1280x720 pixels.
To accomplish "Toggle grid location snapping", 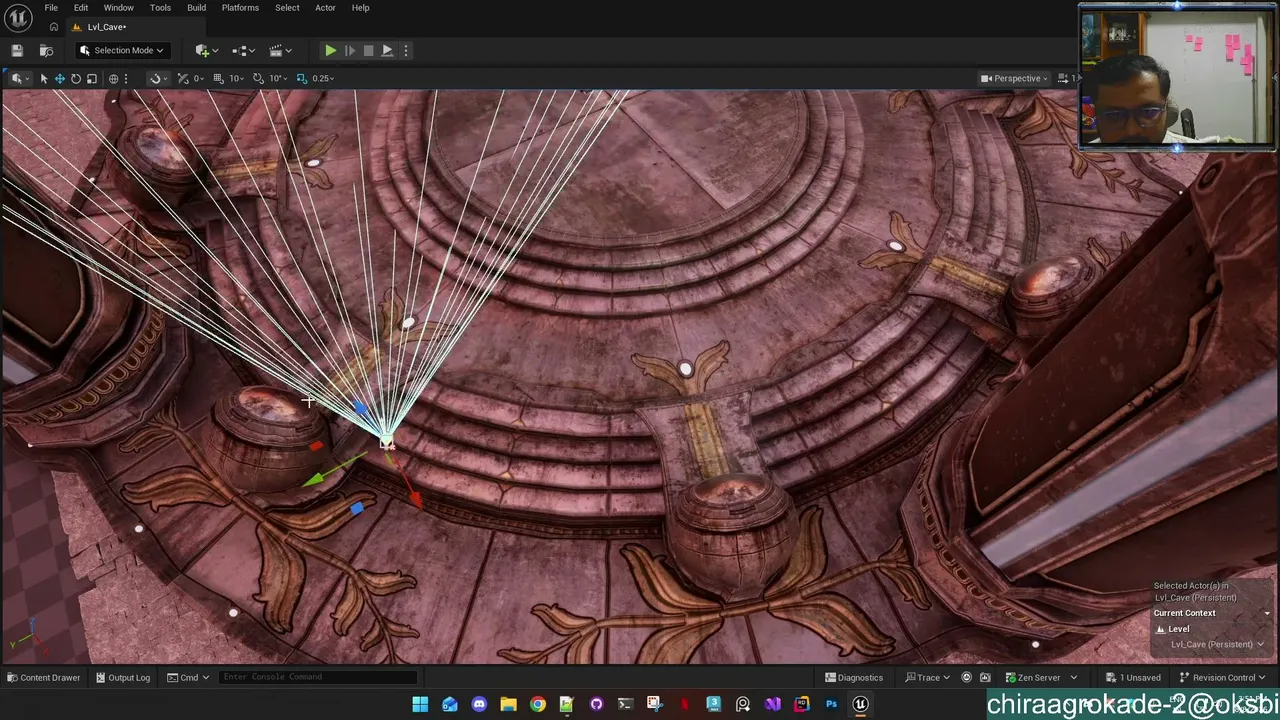I will pyautogui.click(x=219, y=78).
